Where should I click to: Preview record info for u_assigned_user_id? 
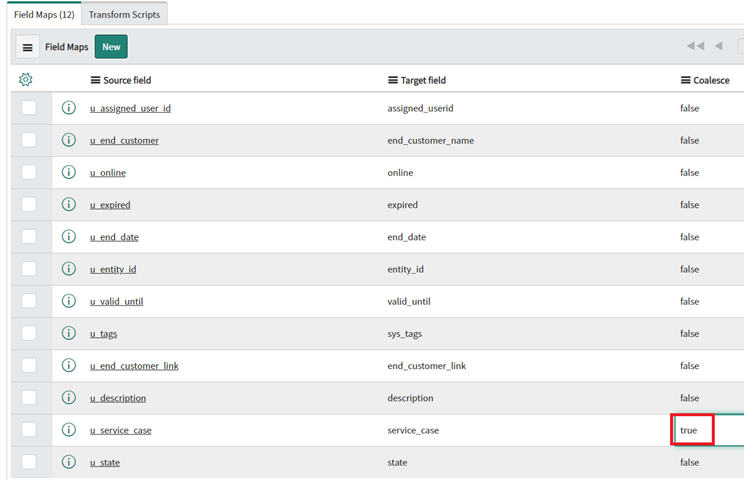click(69, 108)
